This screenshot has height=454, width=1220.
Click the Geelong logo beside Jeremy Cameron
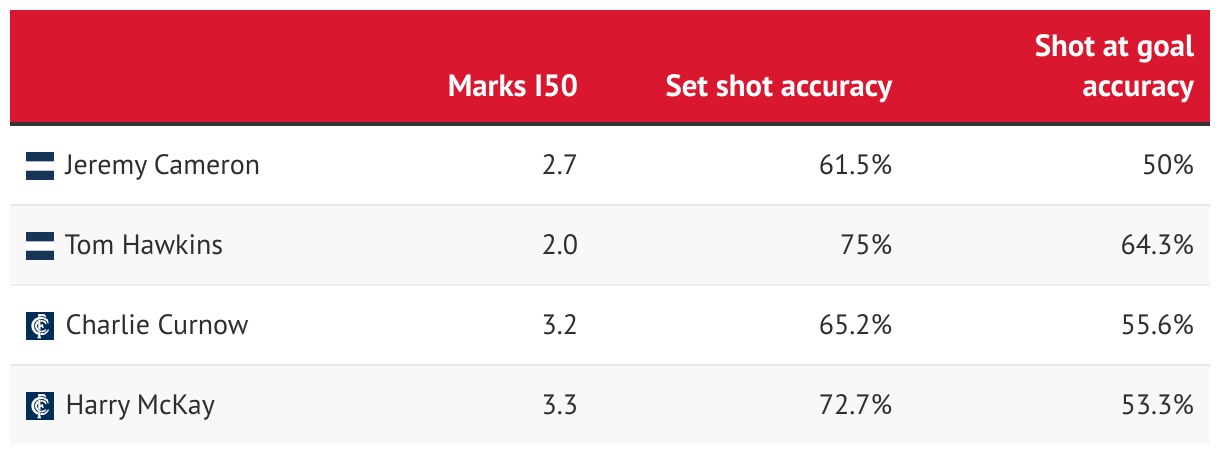pyautogui.click(x=40, y=166)
